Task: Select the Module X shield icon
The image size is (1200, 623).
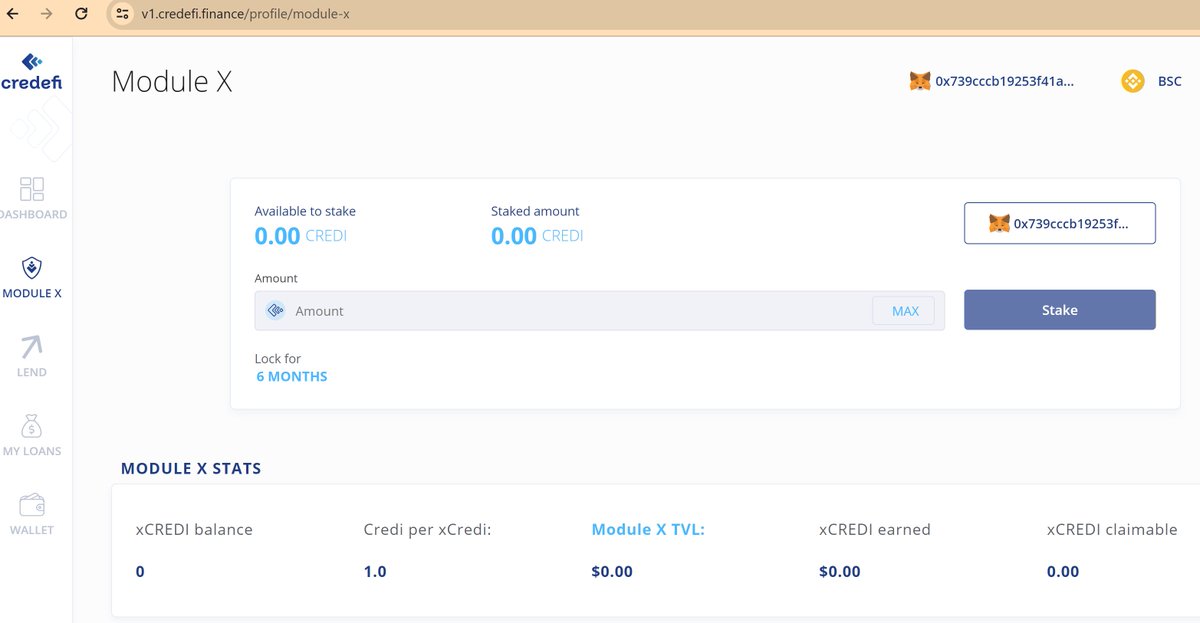Action: pos(32,268)
